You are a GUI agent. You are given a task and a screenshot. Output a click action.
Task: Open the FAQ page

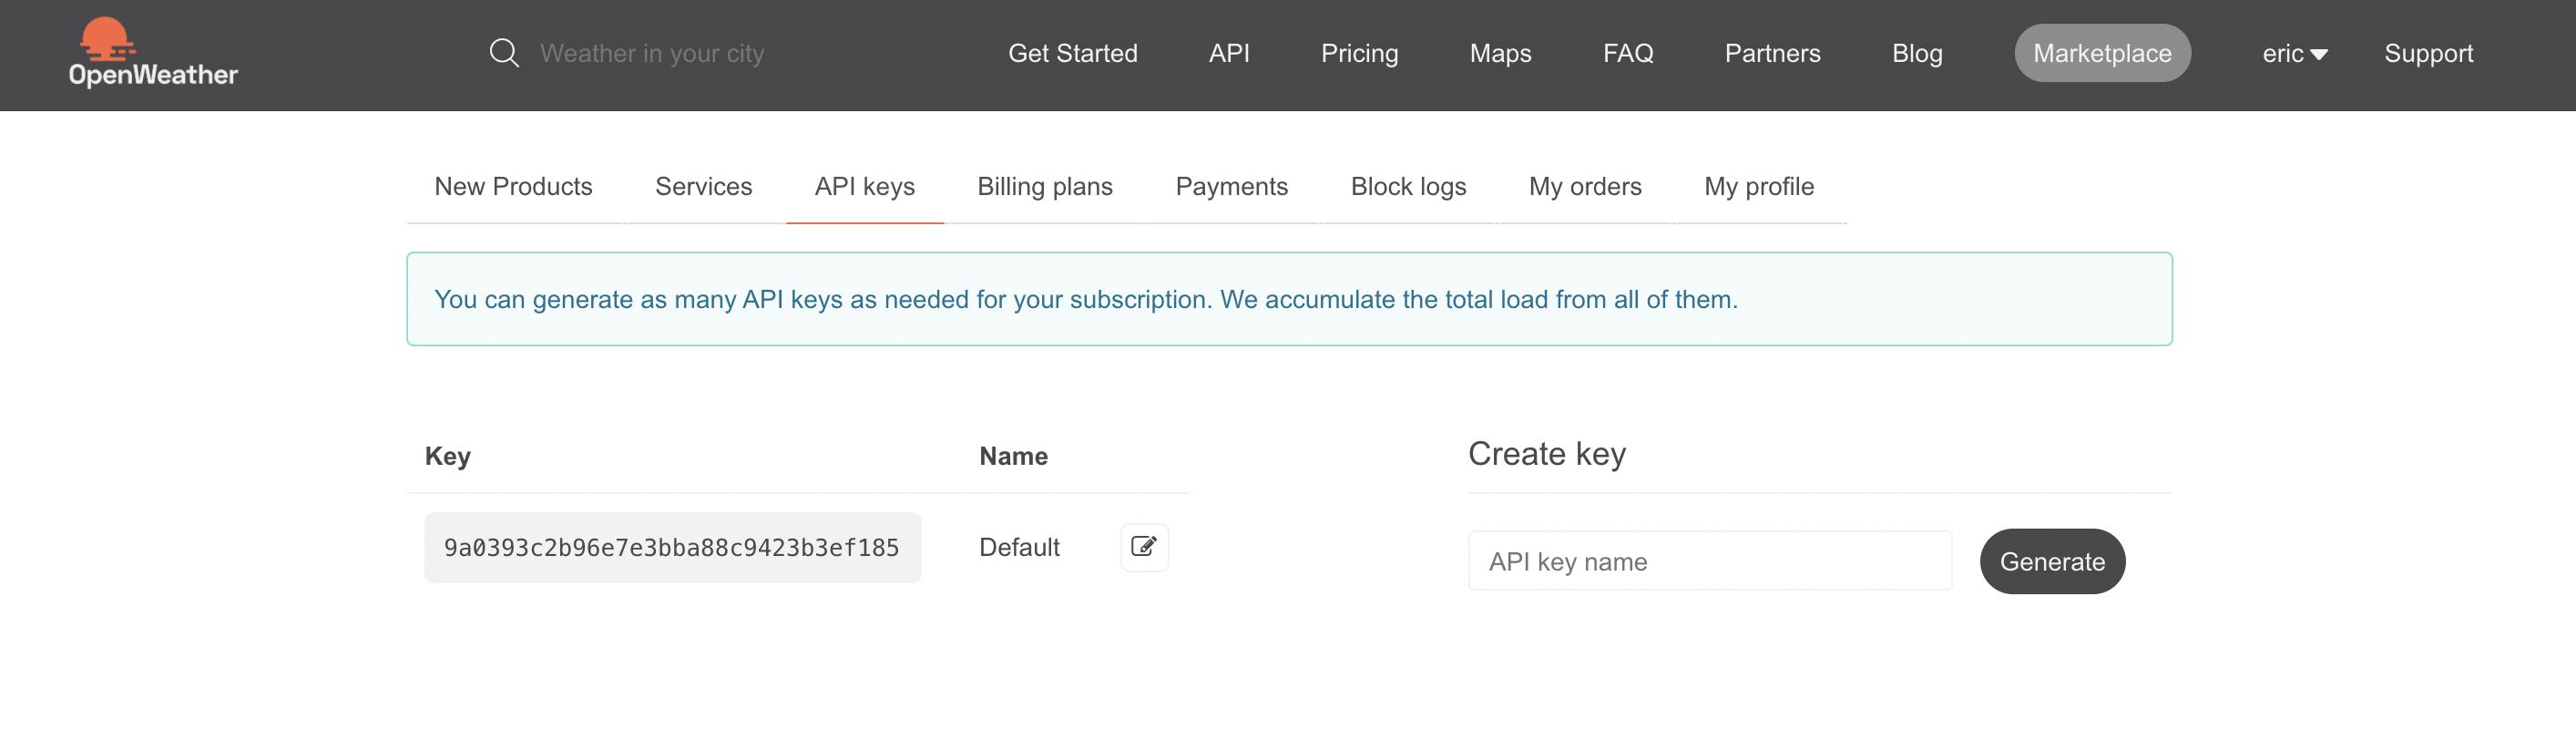pos(1628,53)
